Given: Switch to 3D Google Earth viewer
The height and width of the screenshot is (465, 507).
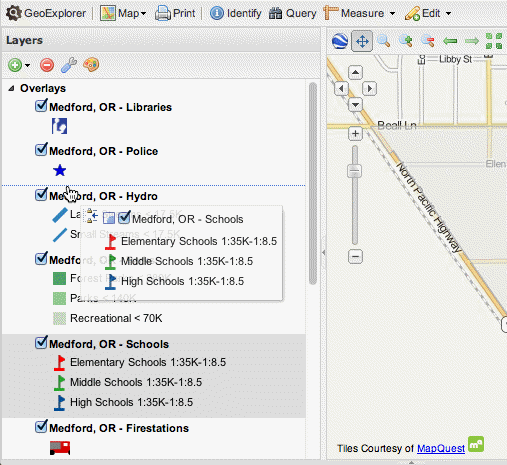Looking at the screenshot, I should pos(340,41).
